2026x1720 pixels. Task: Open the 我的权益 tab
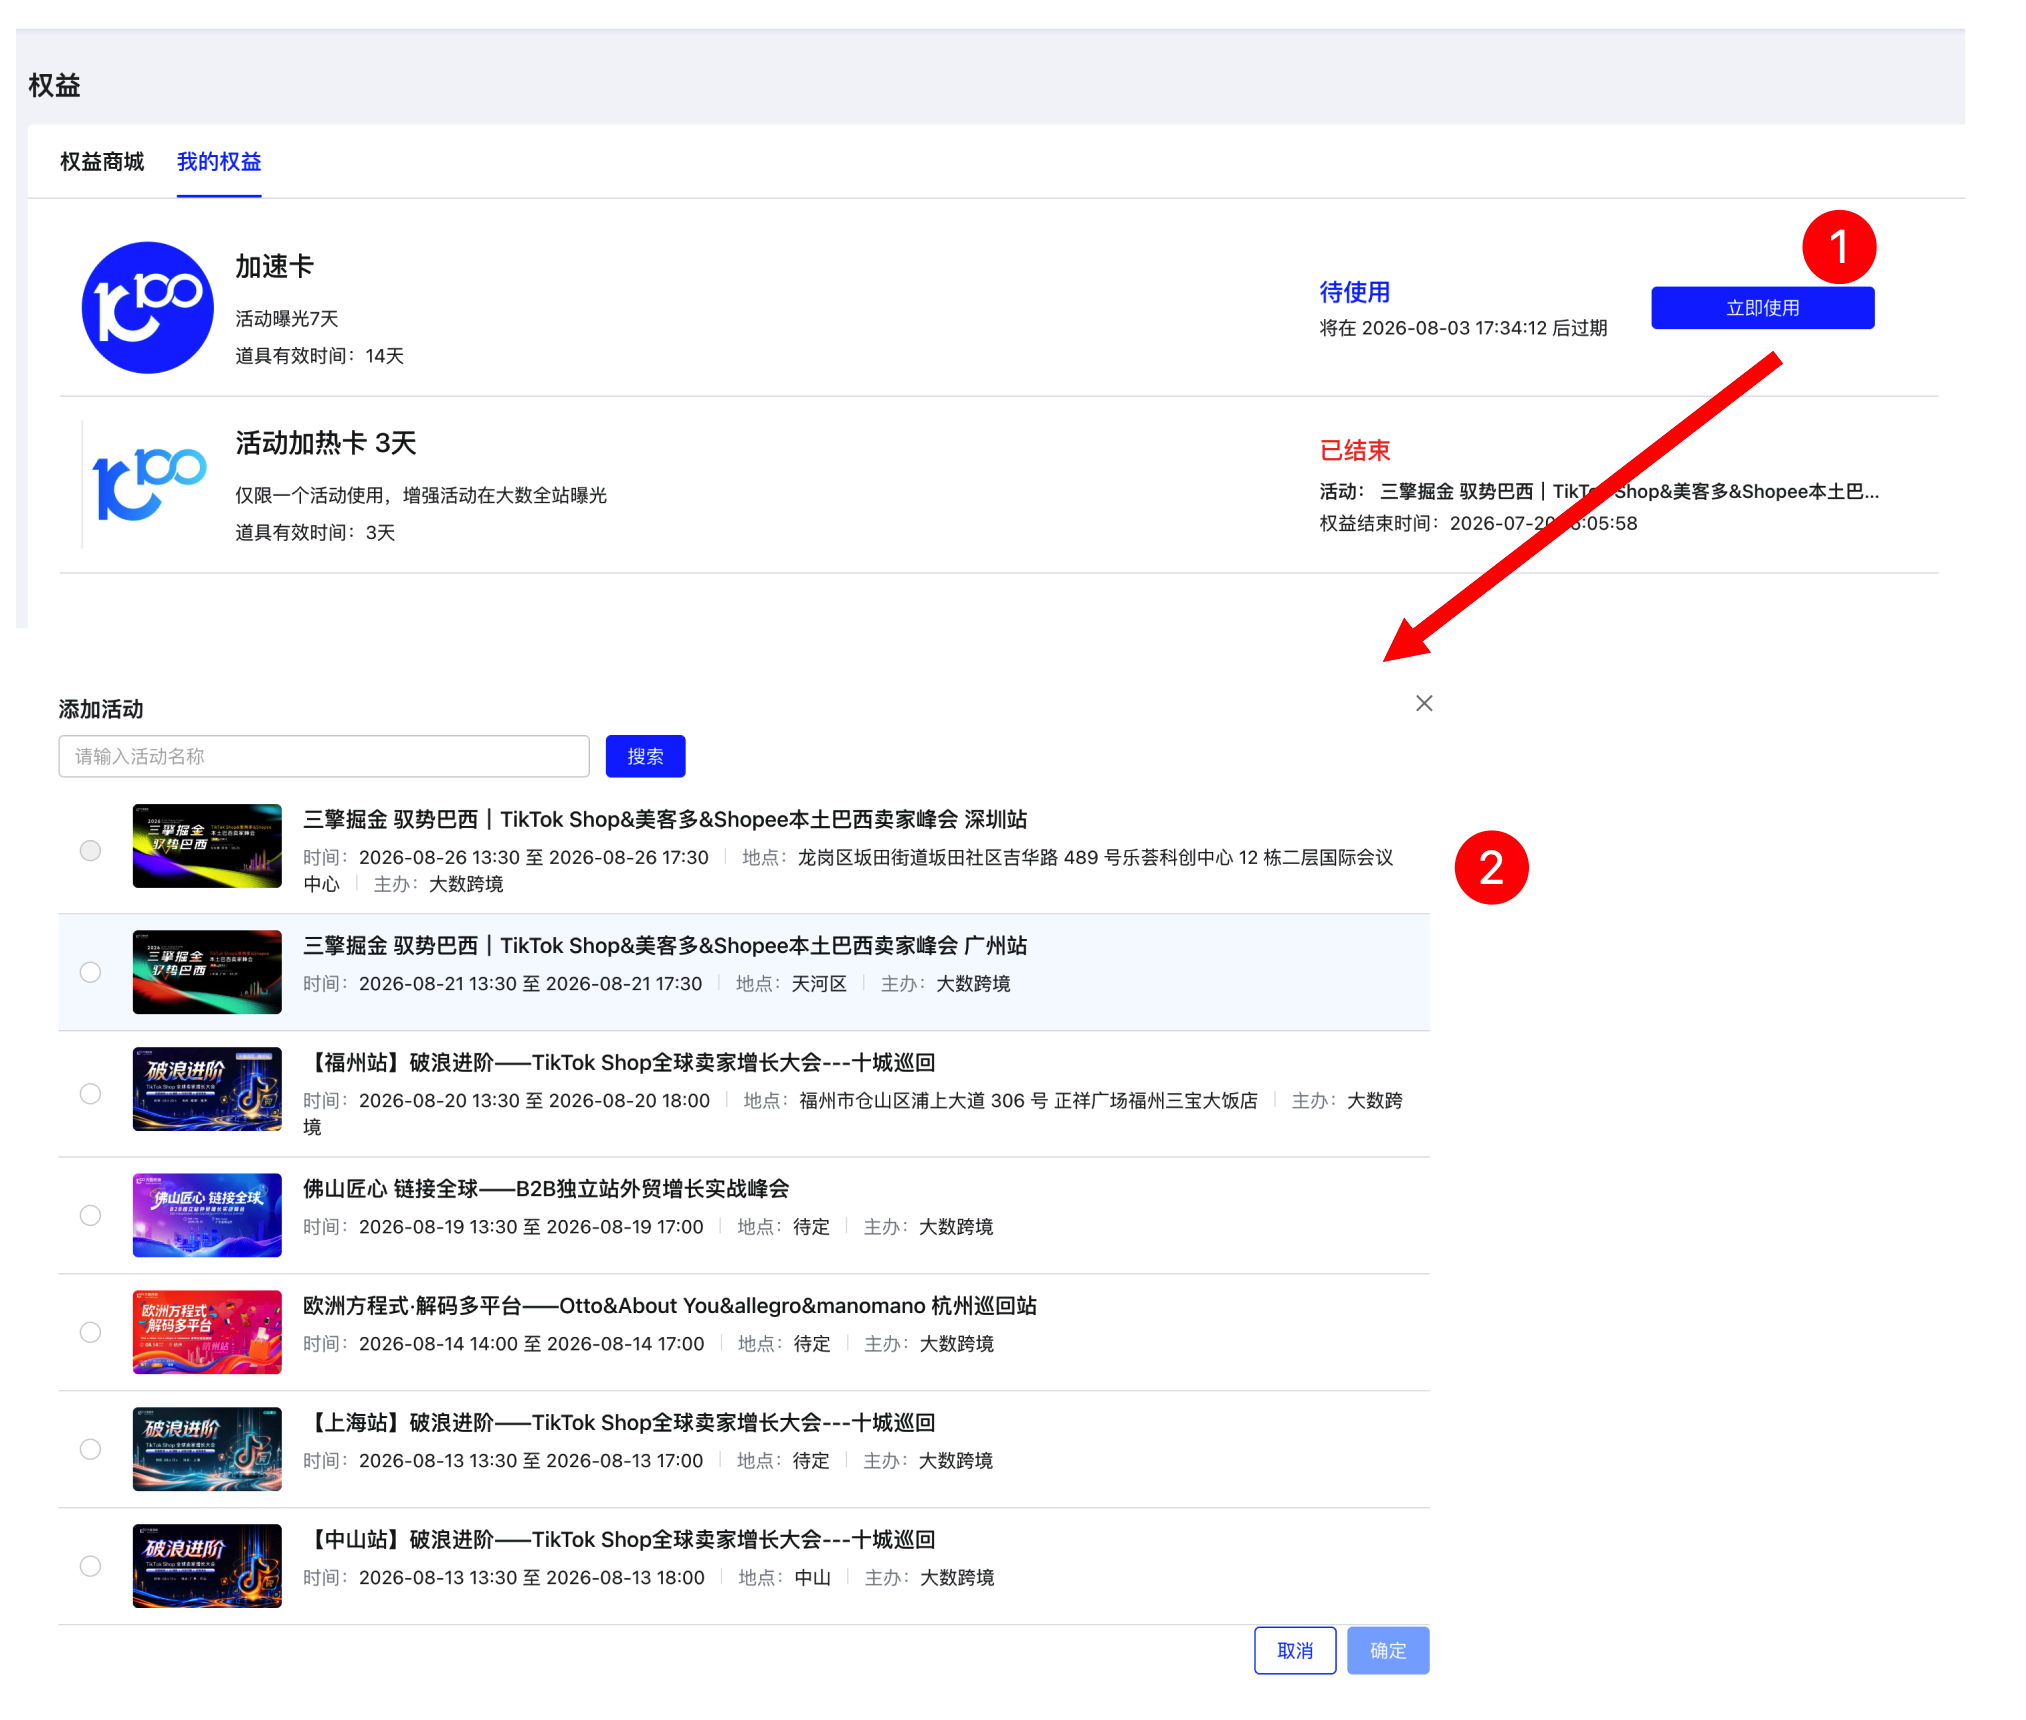tap(219, 162)
